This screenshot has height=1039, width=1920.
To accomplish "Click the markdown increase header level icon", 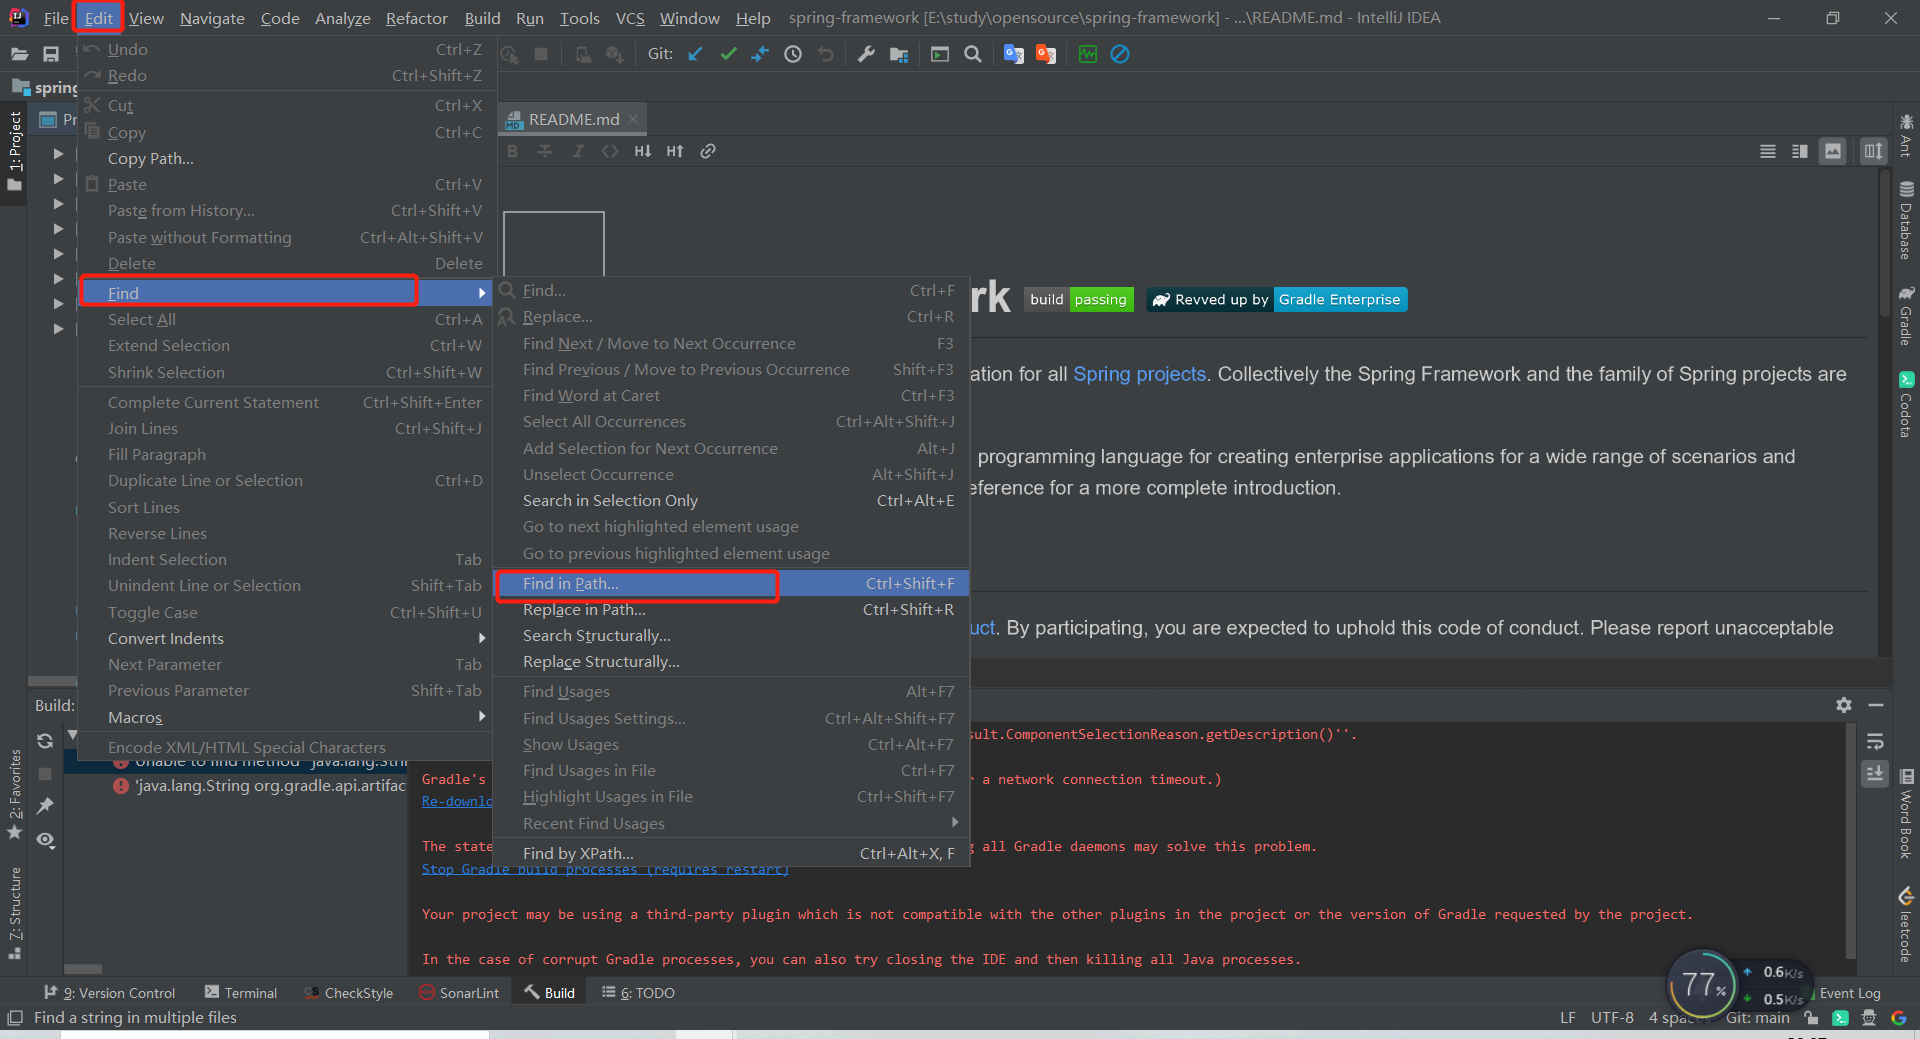I will tap(675, 151).
